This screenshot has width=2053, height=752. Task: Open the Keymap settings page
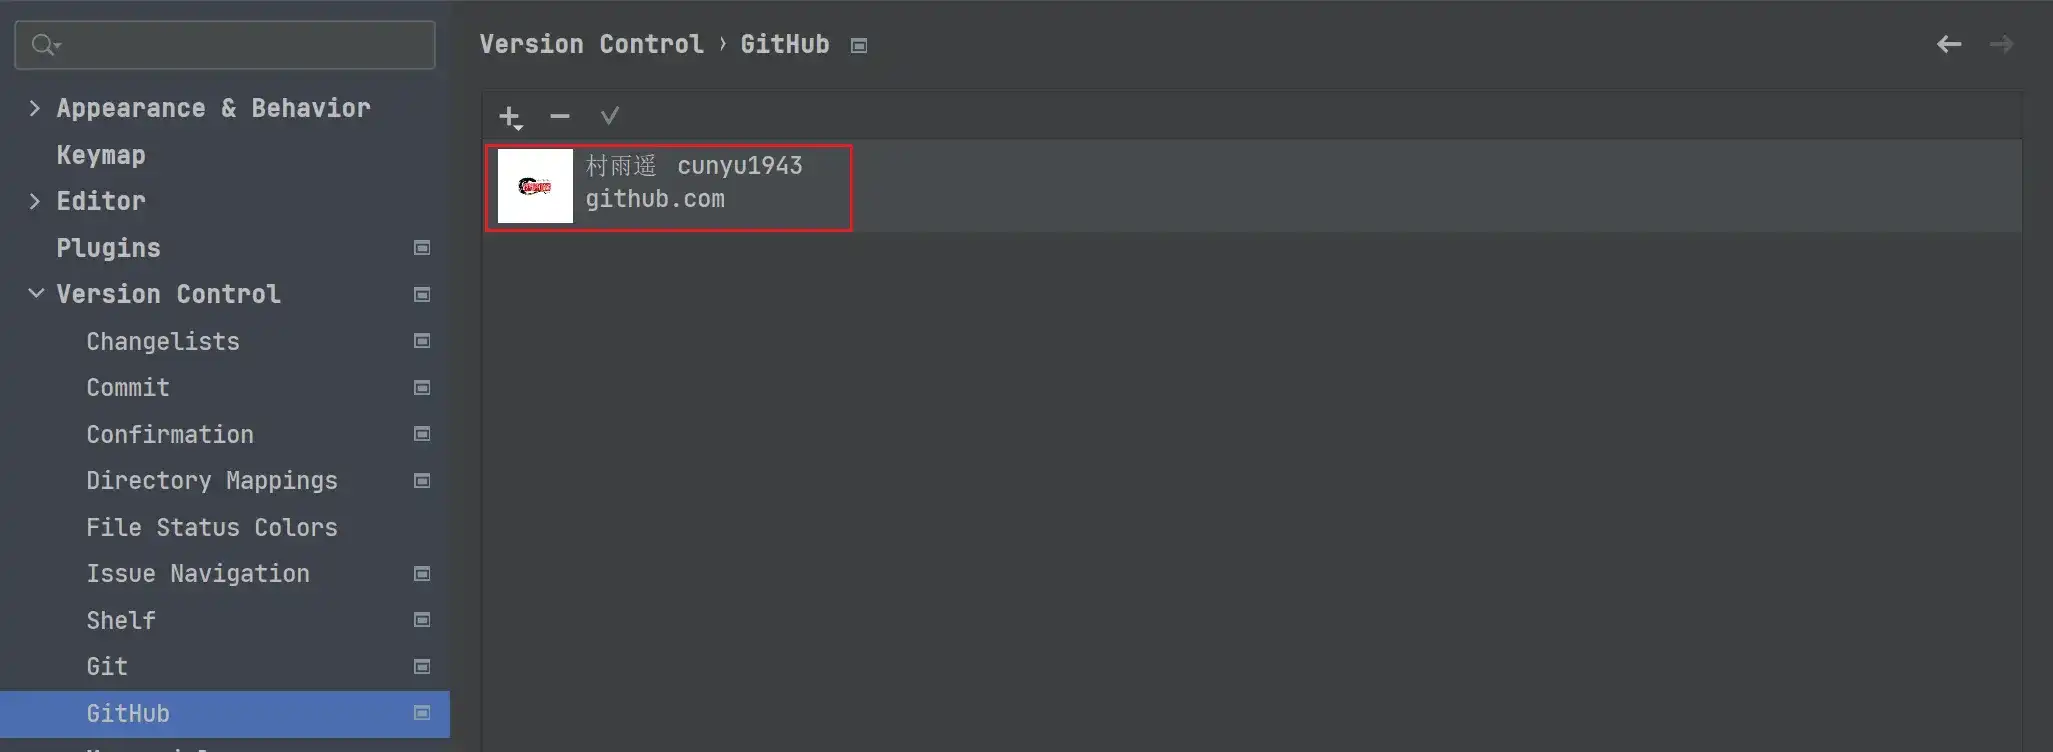(x=101, y=155)
